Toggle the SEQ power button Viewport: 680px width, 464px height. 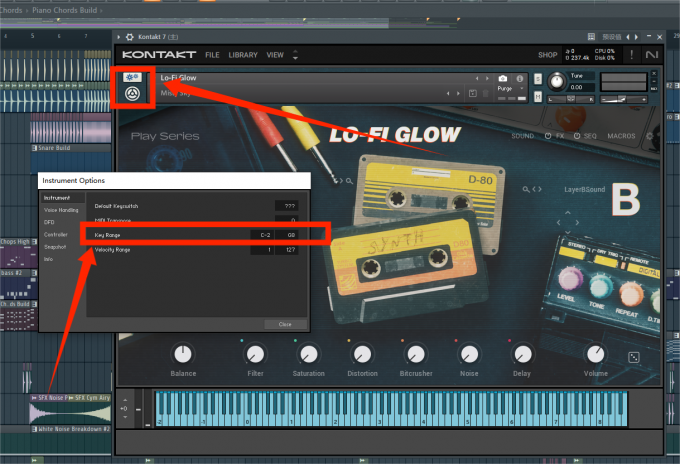[x=577, y=136]
